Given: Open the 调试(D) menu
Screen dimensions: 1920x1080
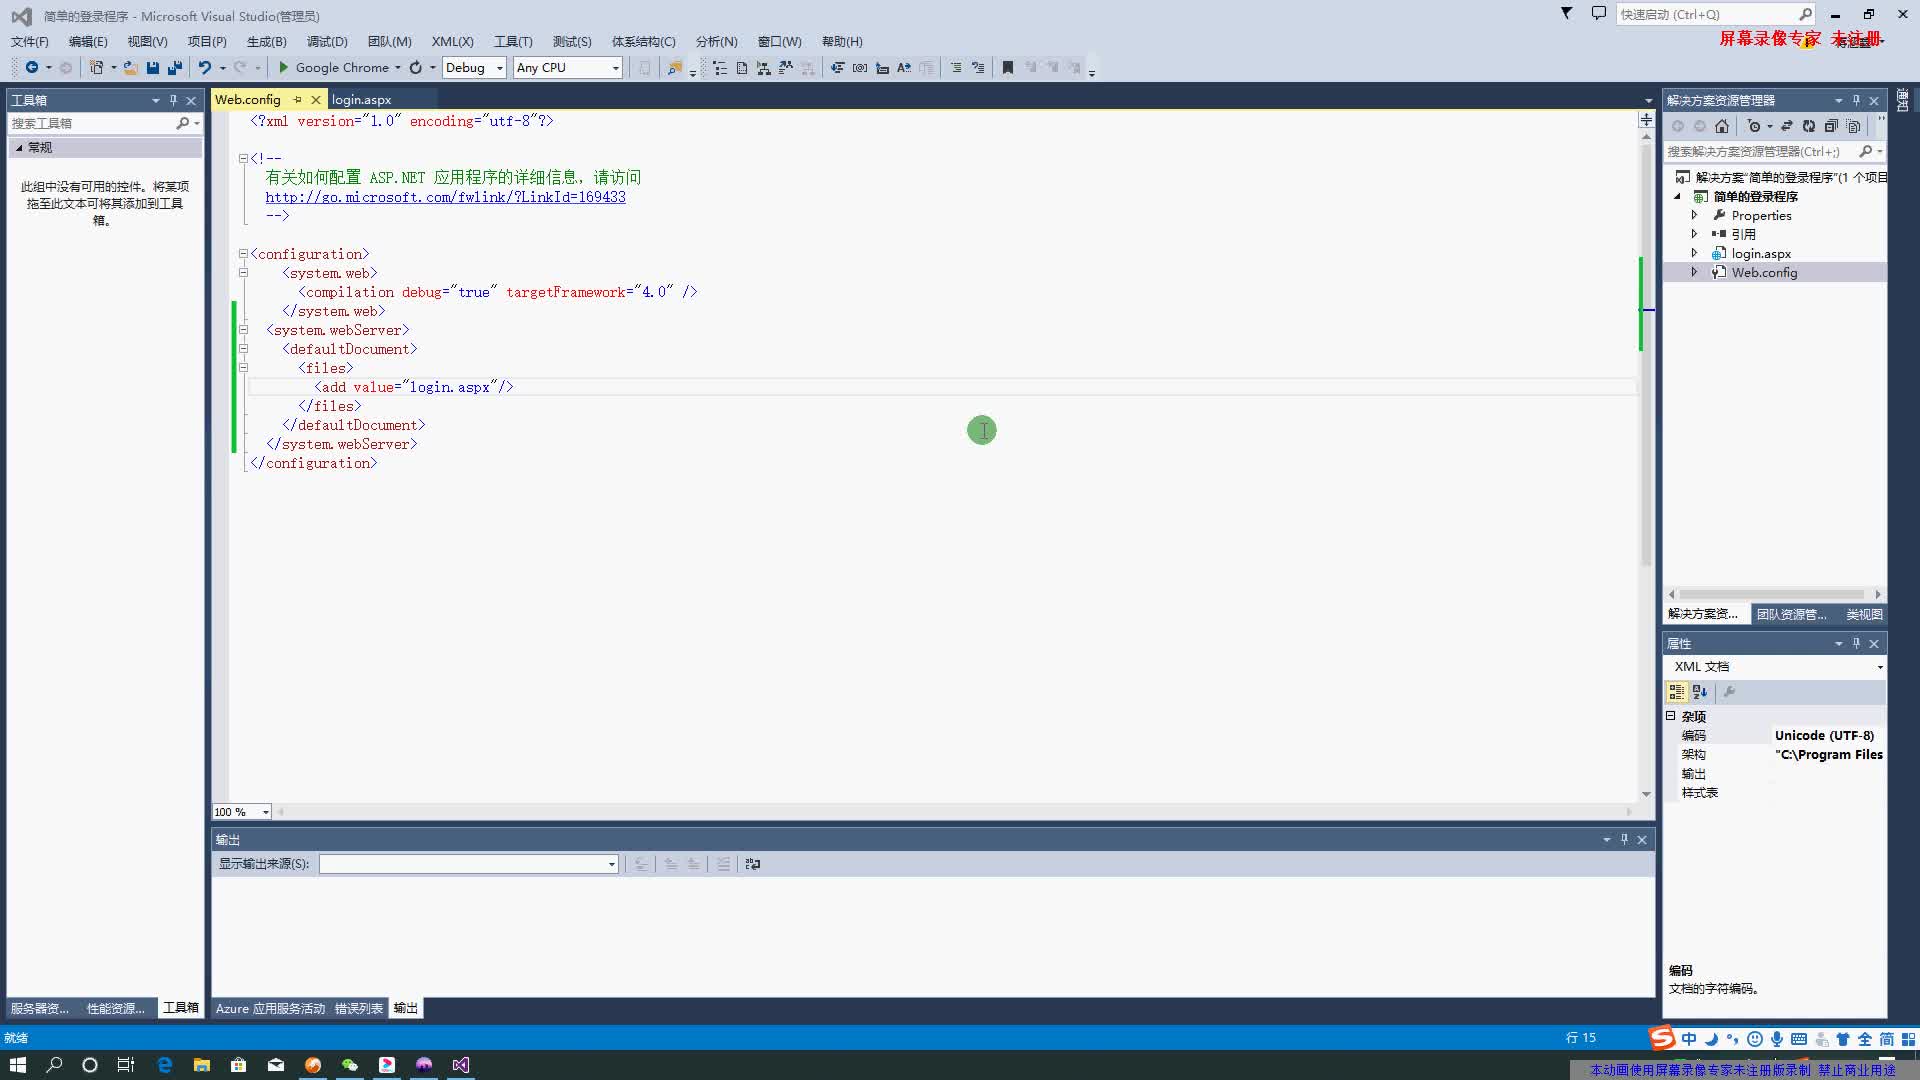Looking at the screenshot, I should coord(327,41).
